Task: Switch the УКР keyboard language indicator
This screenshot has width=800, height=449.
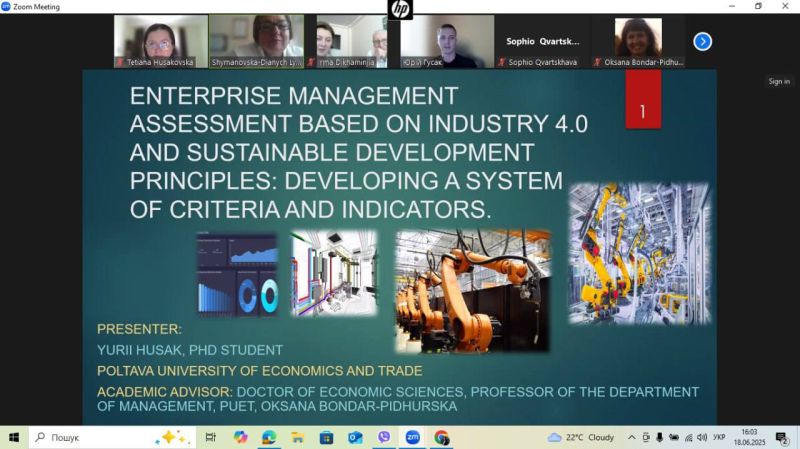Action: click(717, 437)
